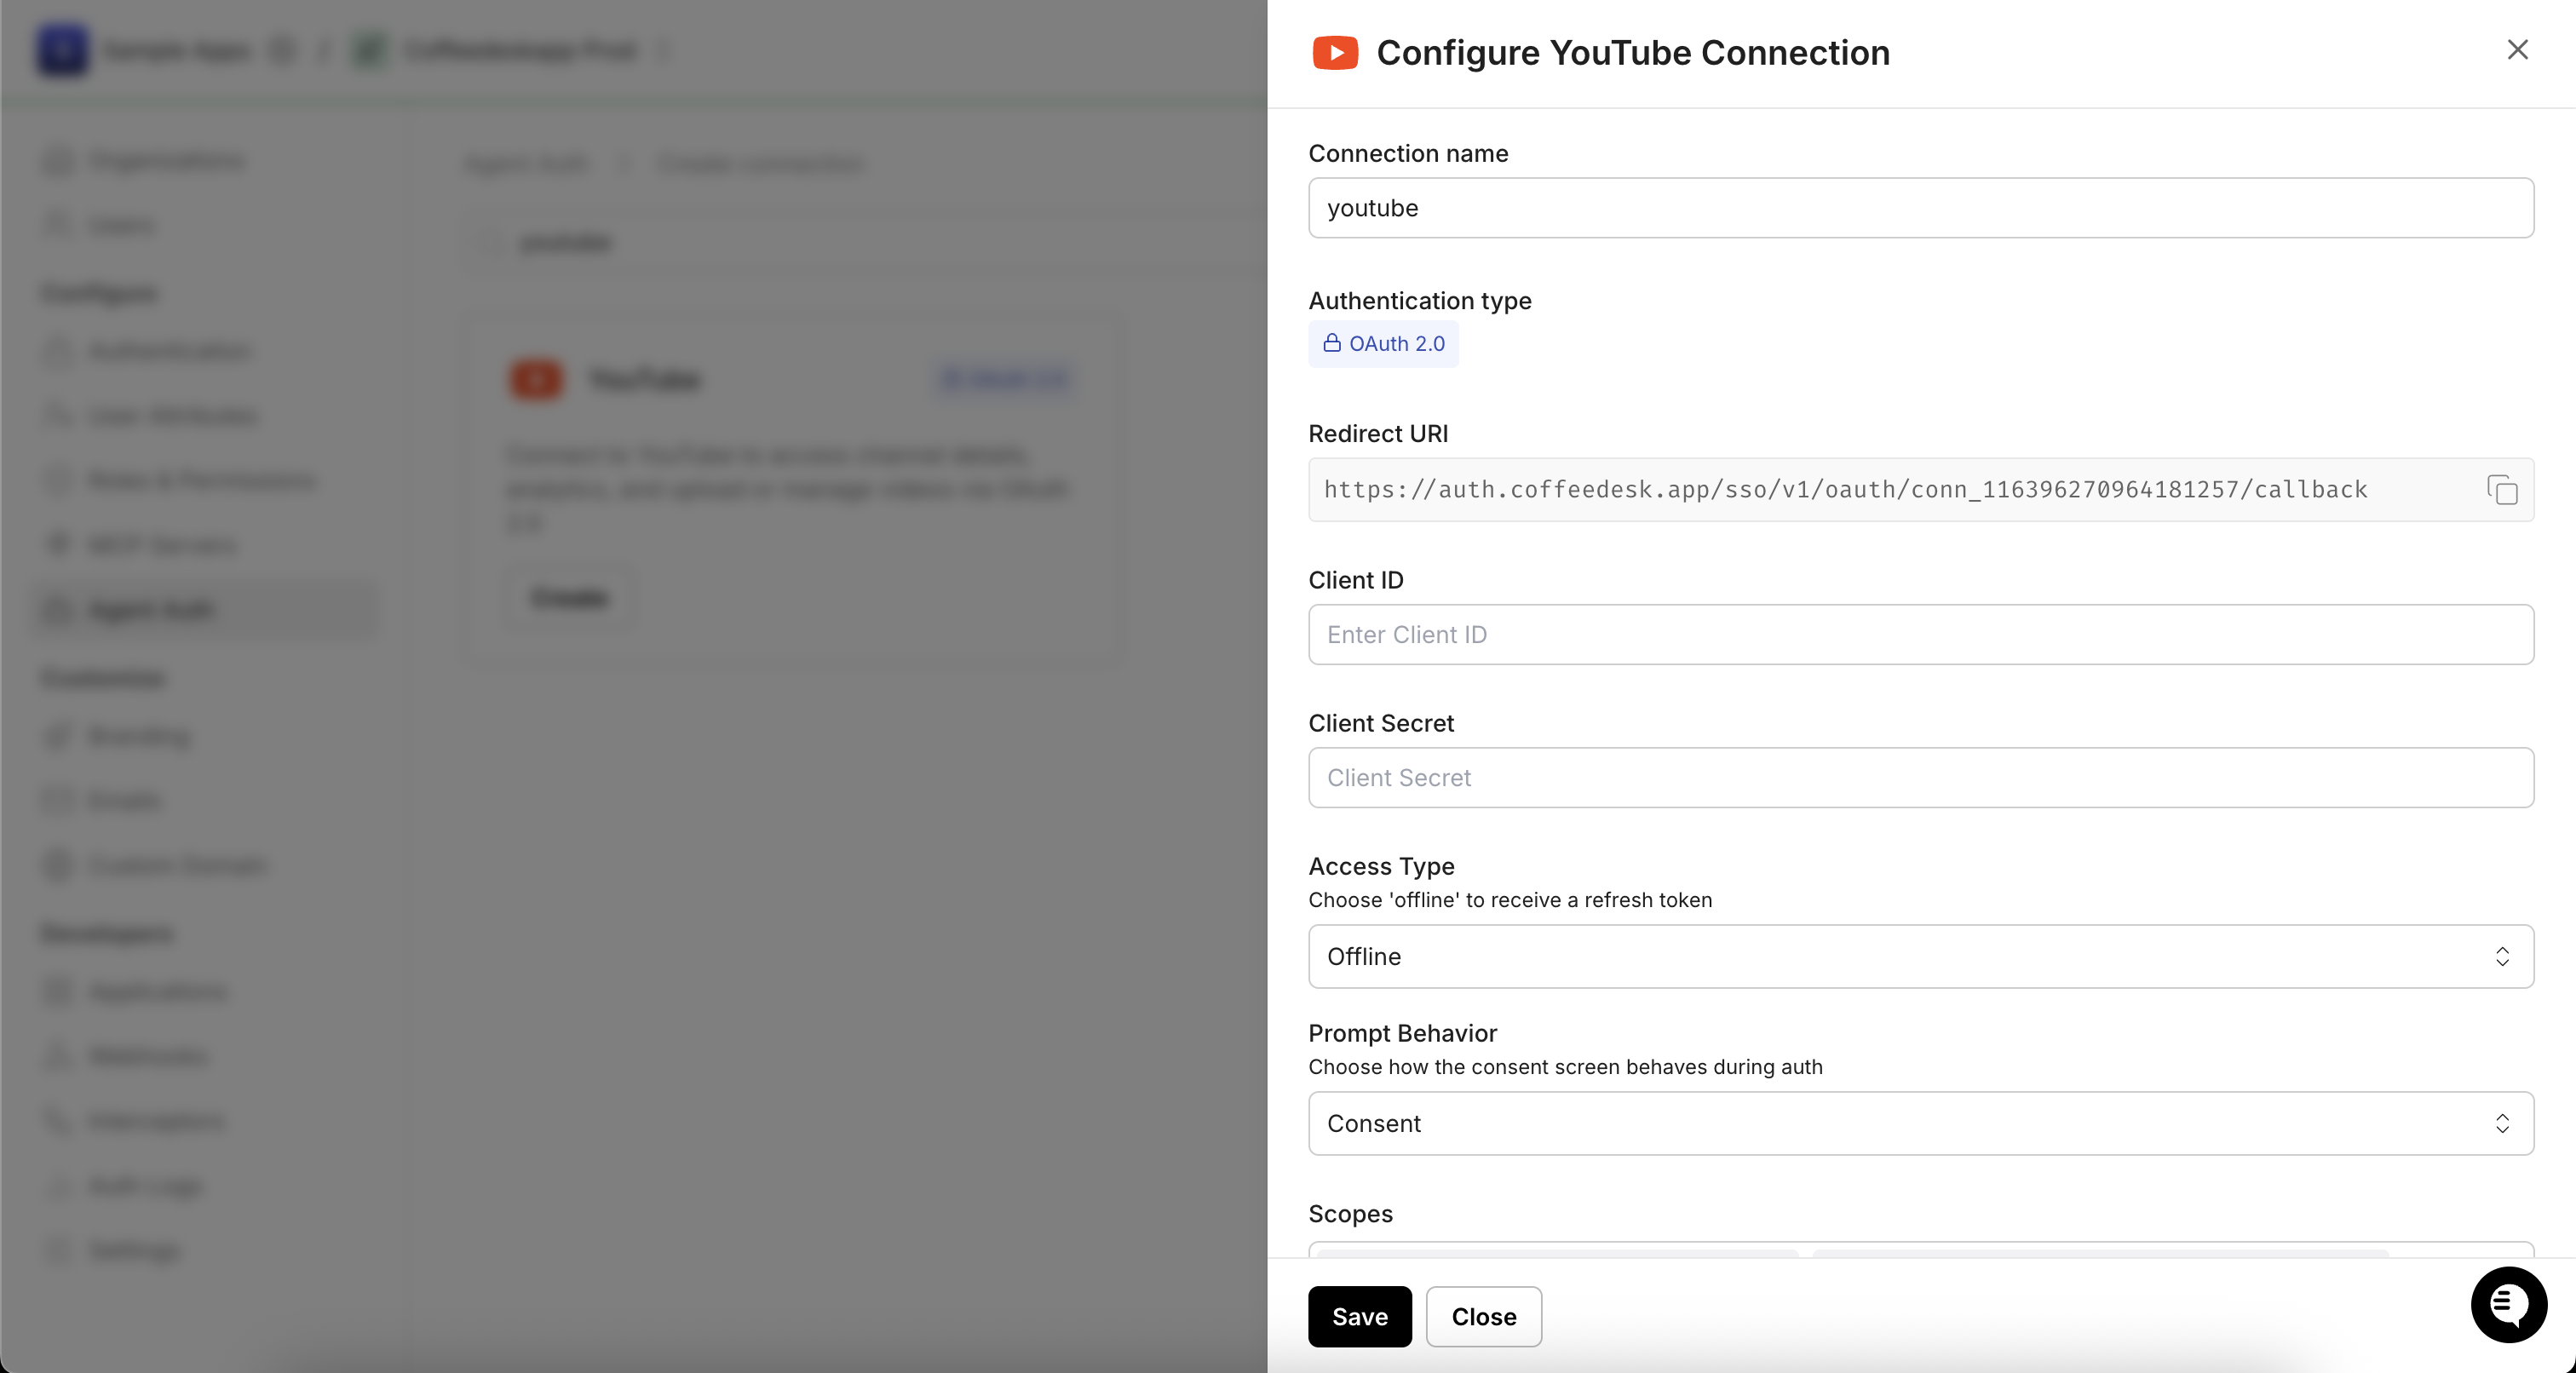Image resolution: width=2576 pixels, height=1373 pixels.
Task: Click the Audit Logs sidebar icon
Action: (x=57, y=1187)
